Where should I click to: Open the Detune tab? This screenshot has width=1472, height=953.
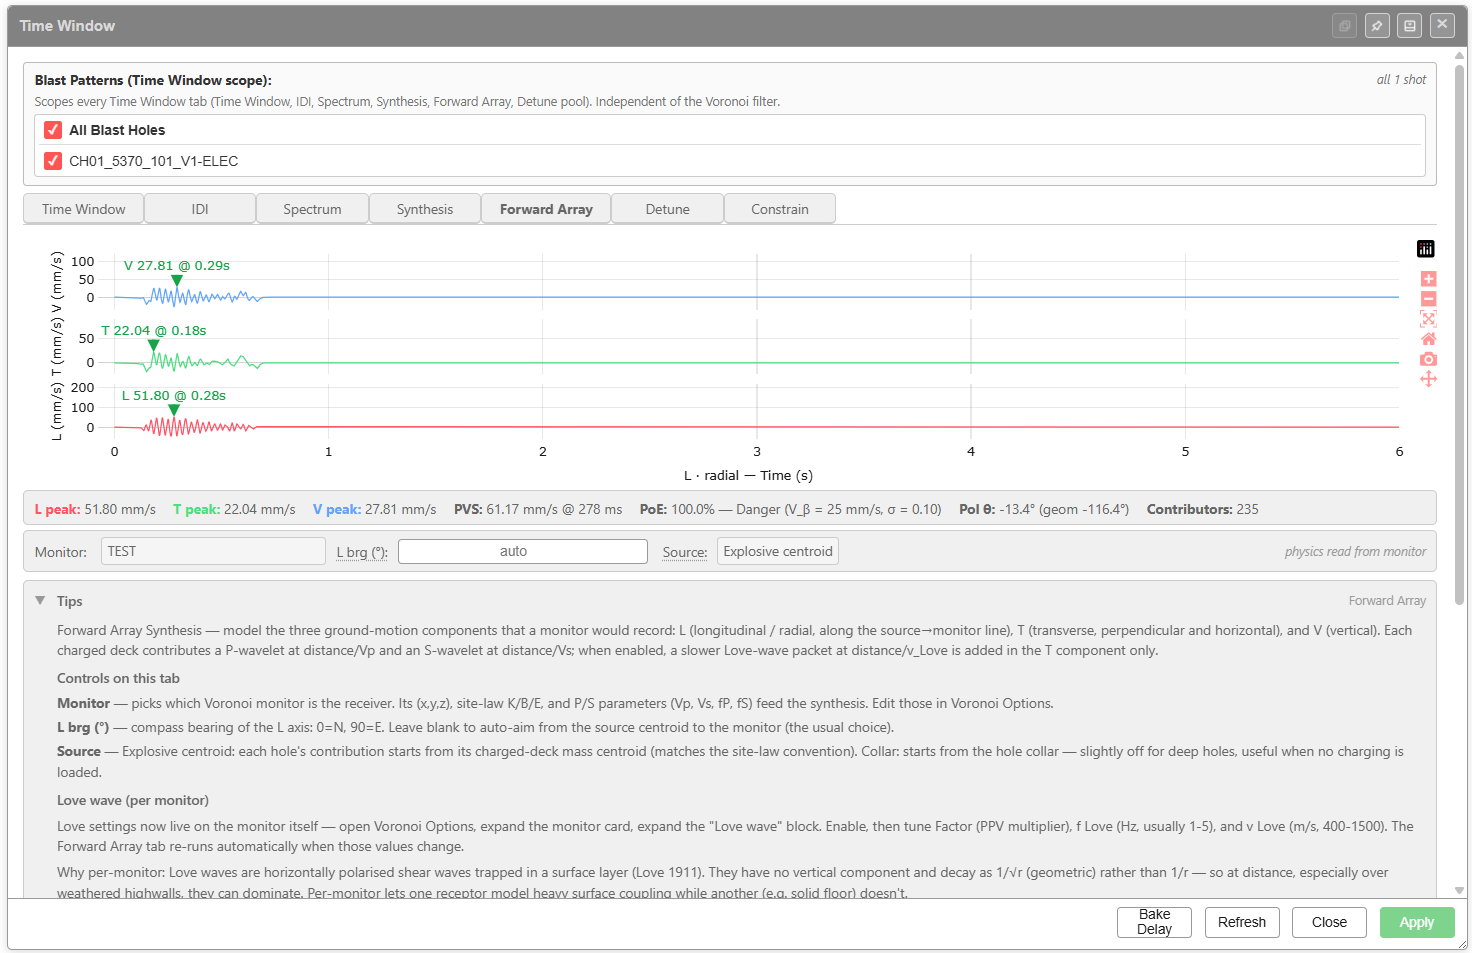(667, 209)
